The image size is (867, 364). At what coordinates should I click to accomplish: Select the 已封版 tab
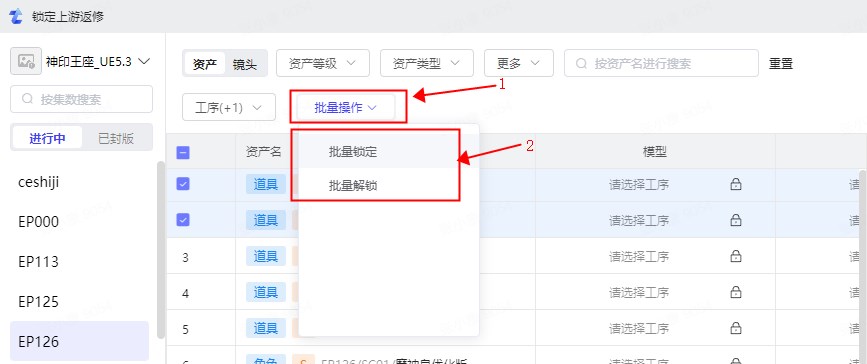click(116, 138)
